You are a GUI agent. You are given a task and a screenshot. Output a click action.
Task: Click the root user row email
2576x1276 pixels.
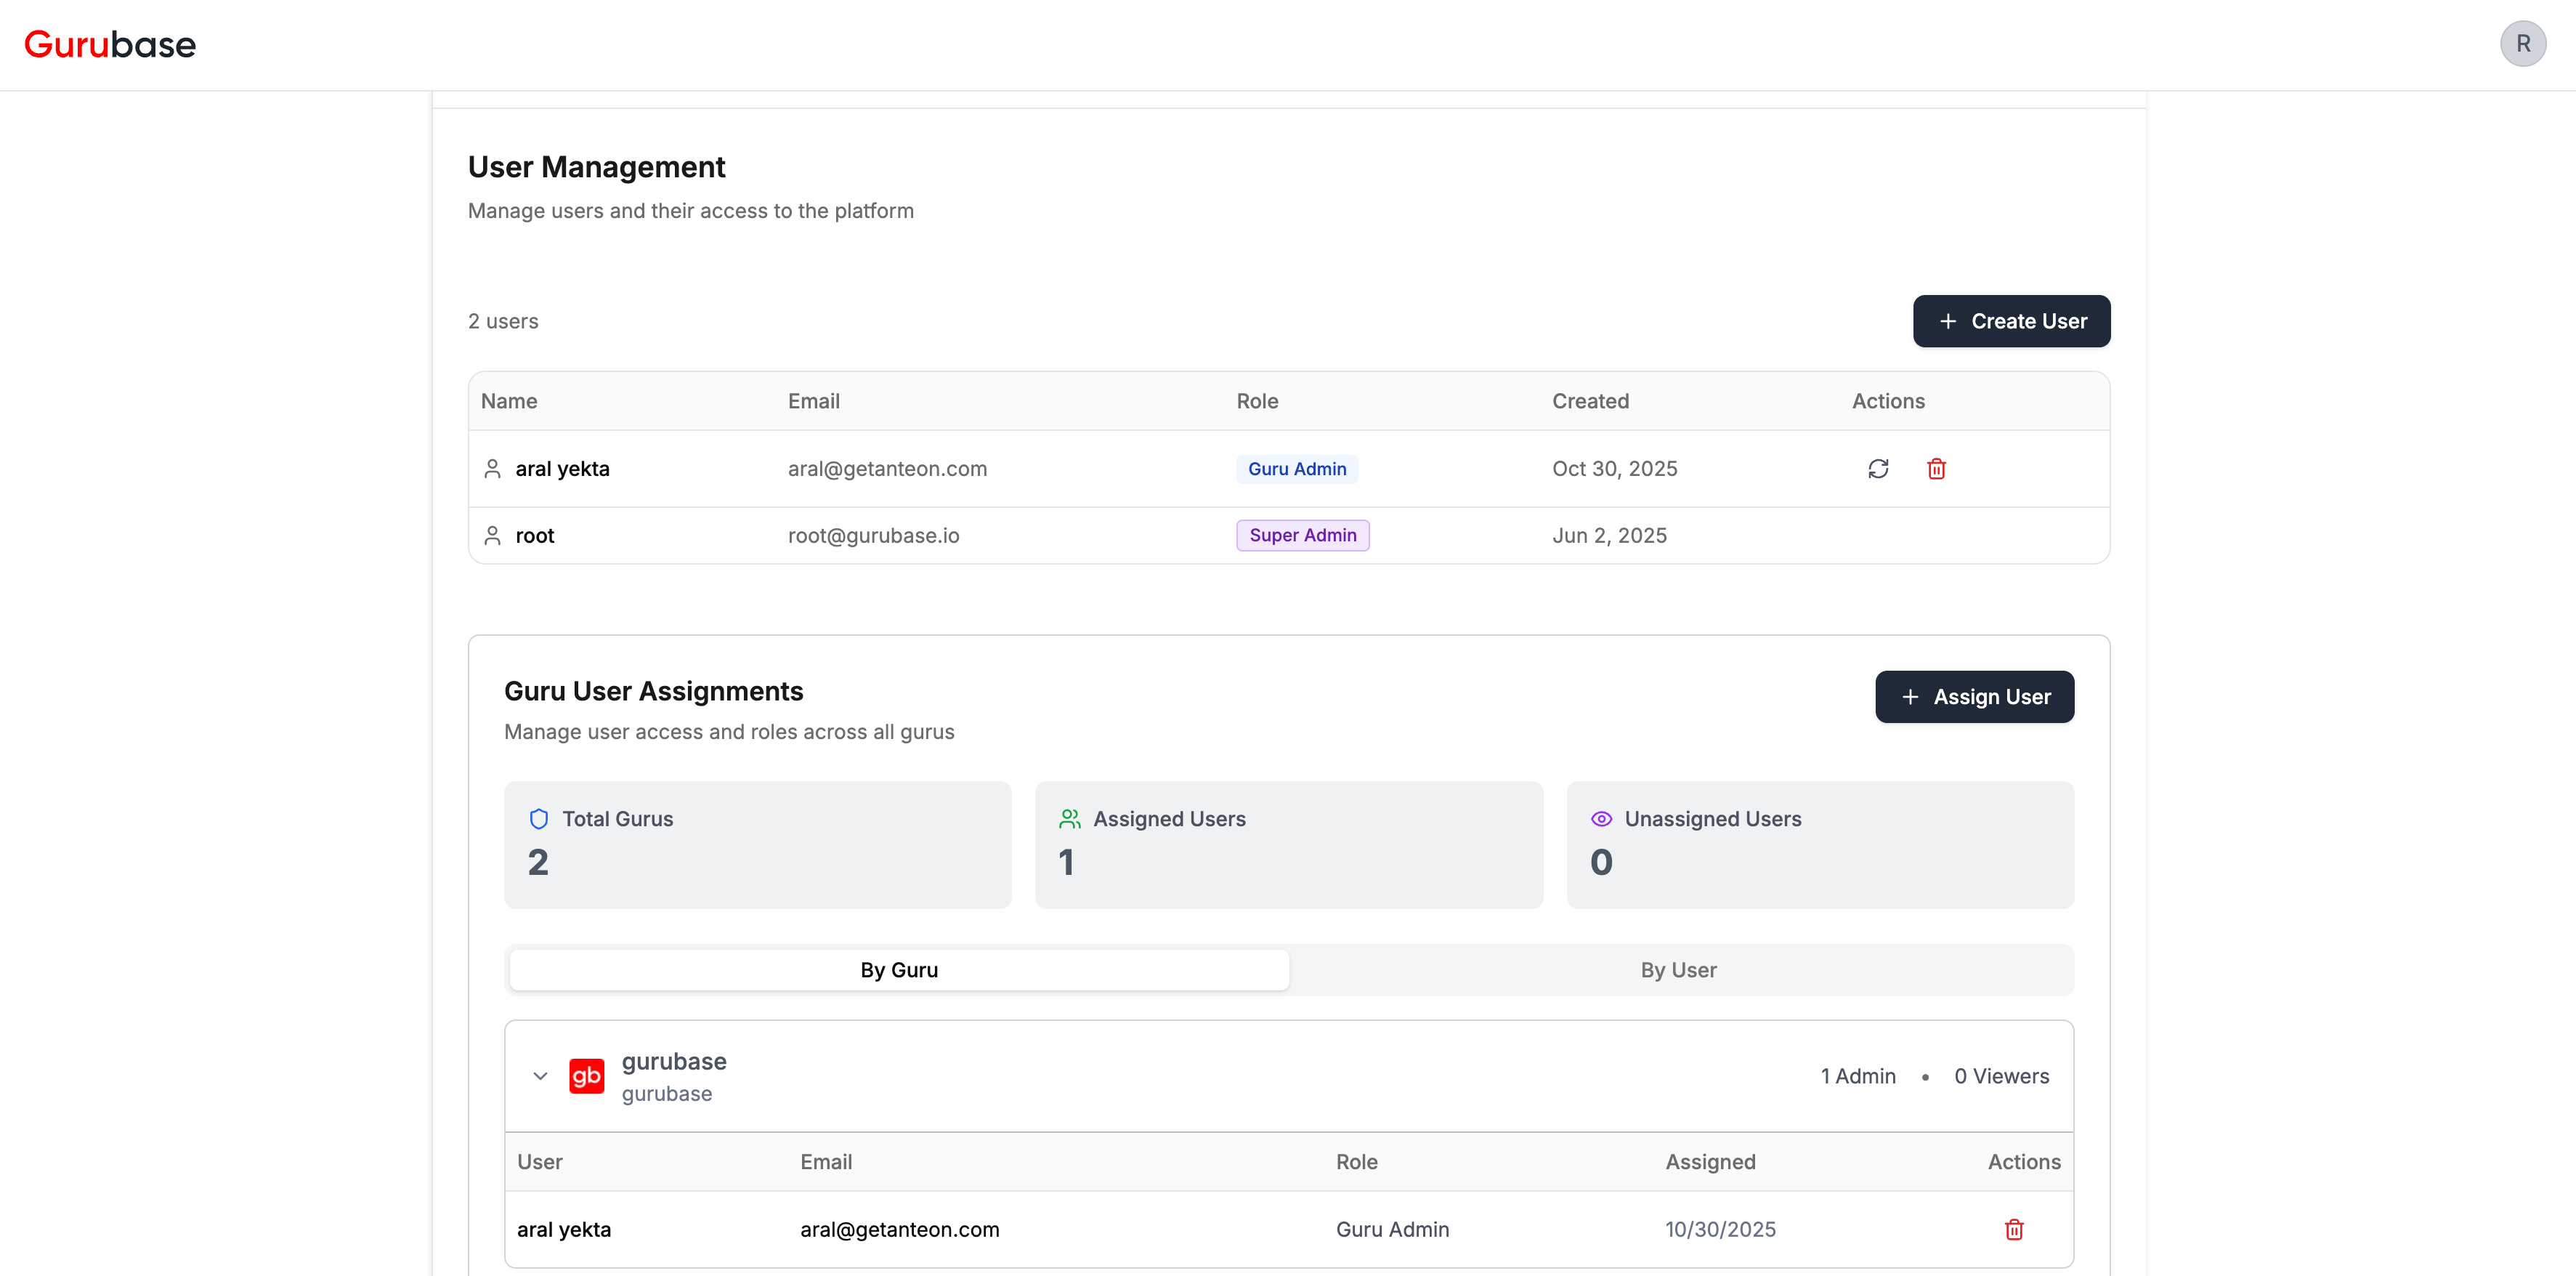[x=873, y=536]
